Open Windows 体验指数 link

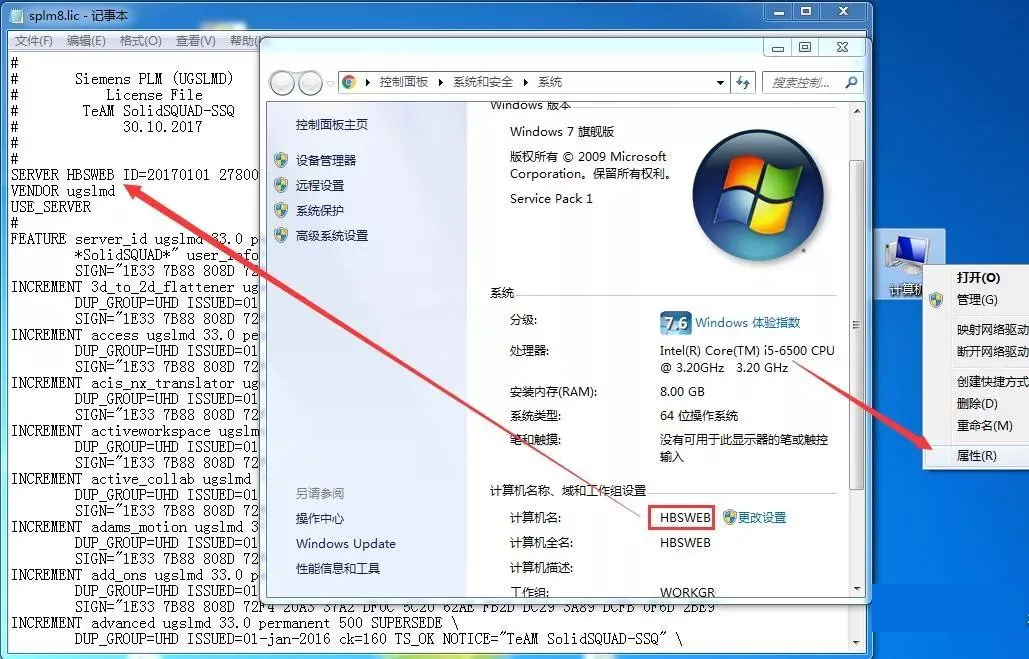tap(747, 322)
